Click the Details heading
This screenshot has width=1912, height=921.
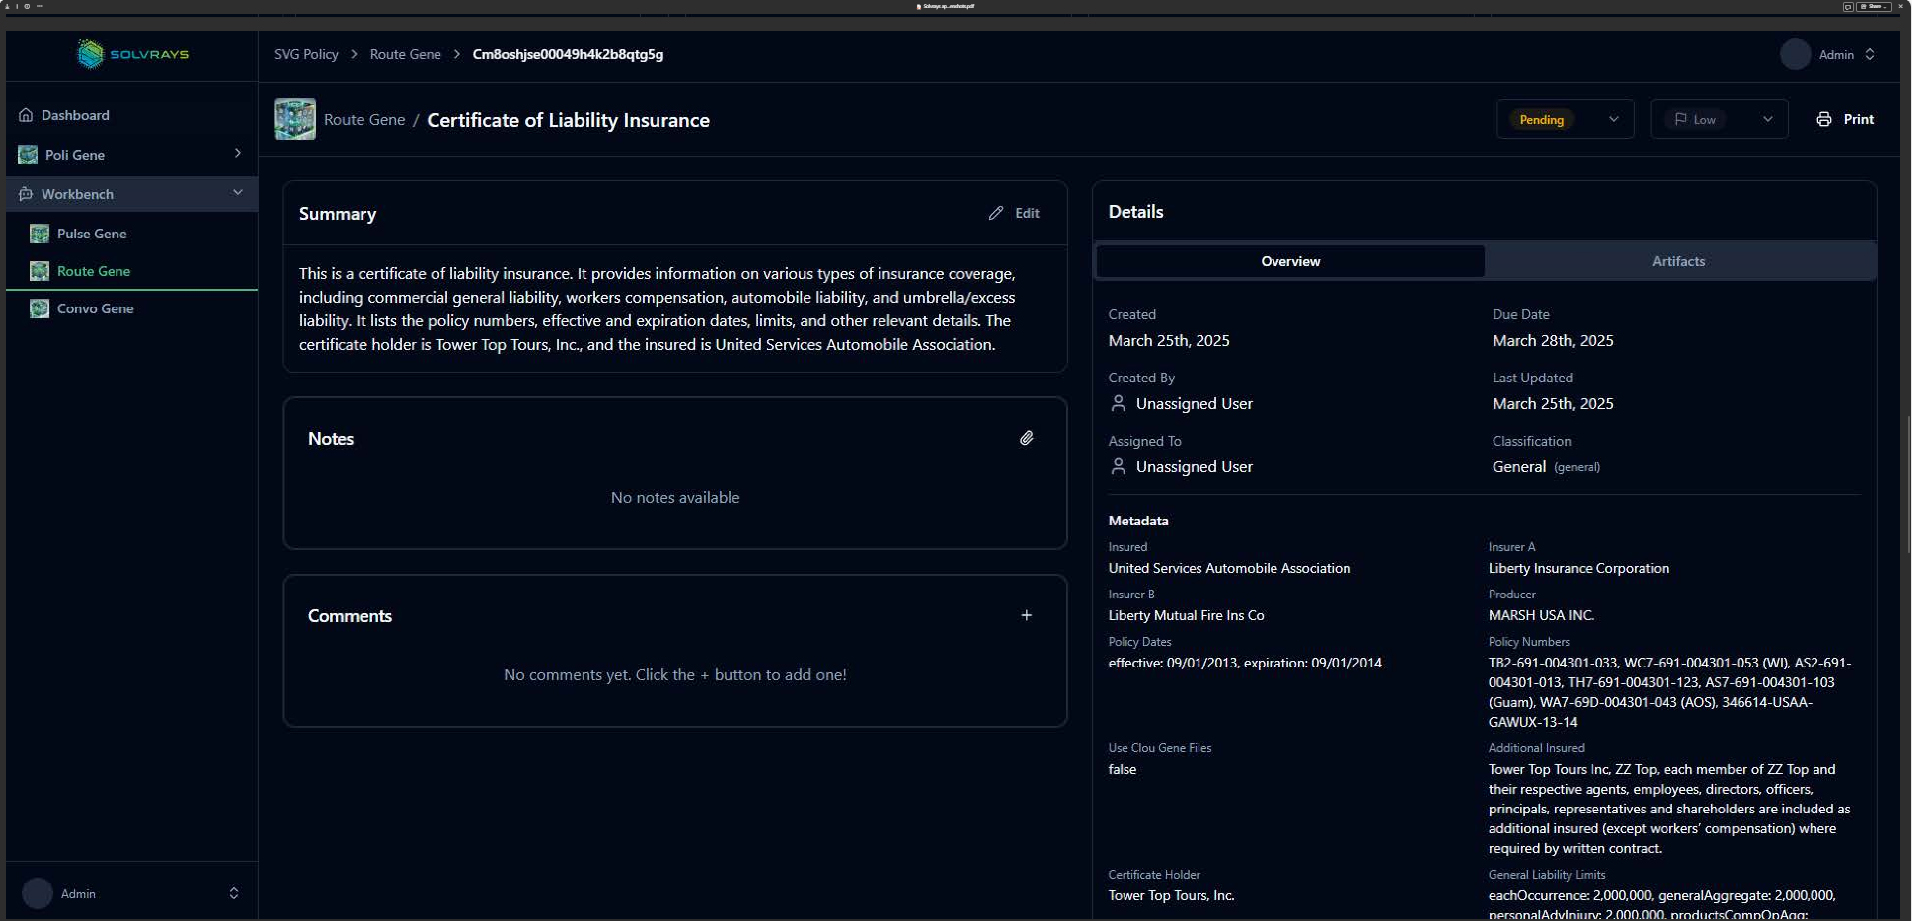pos(1136,212)
